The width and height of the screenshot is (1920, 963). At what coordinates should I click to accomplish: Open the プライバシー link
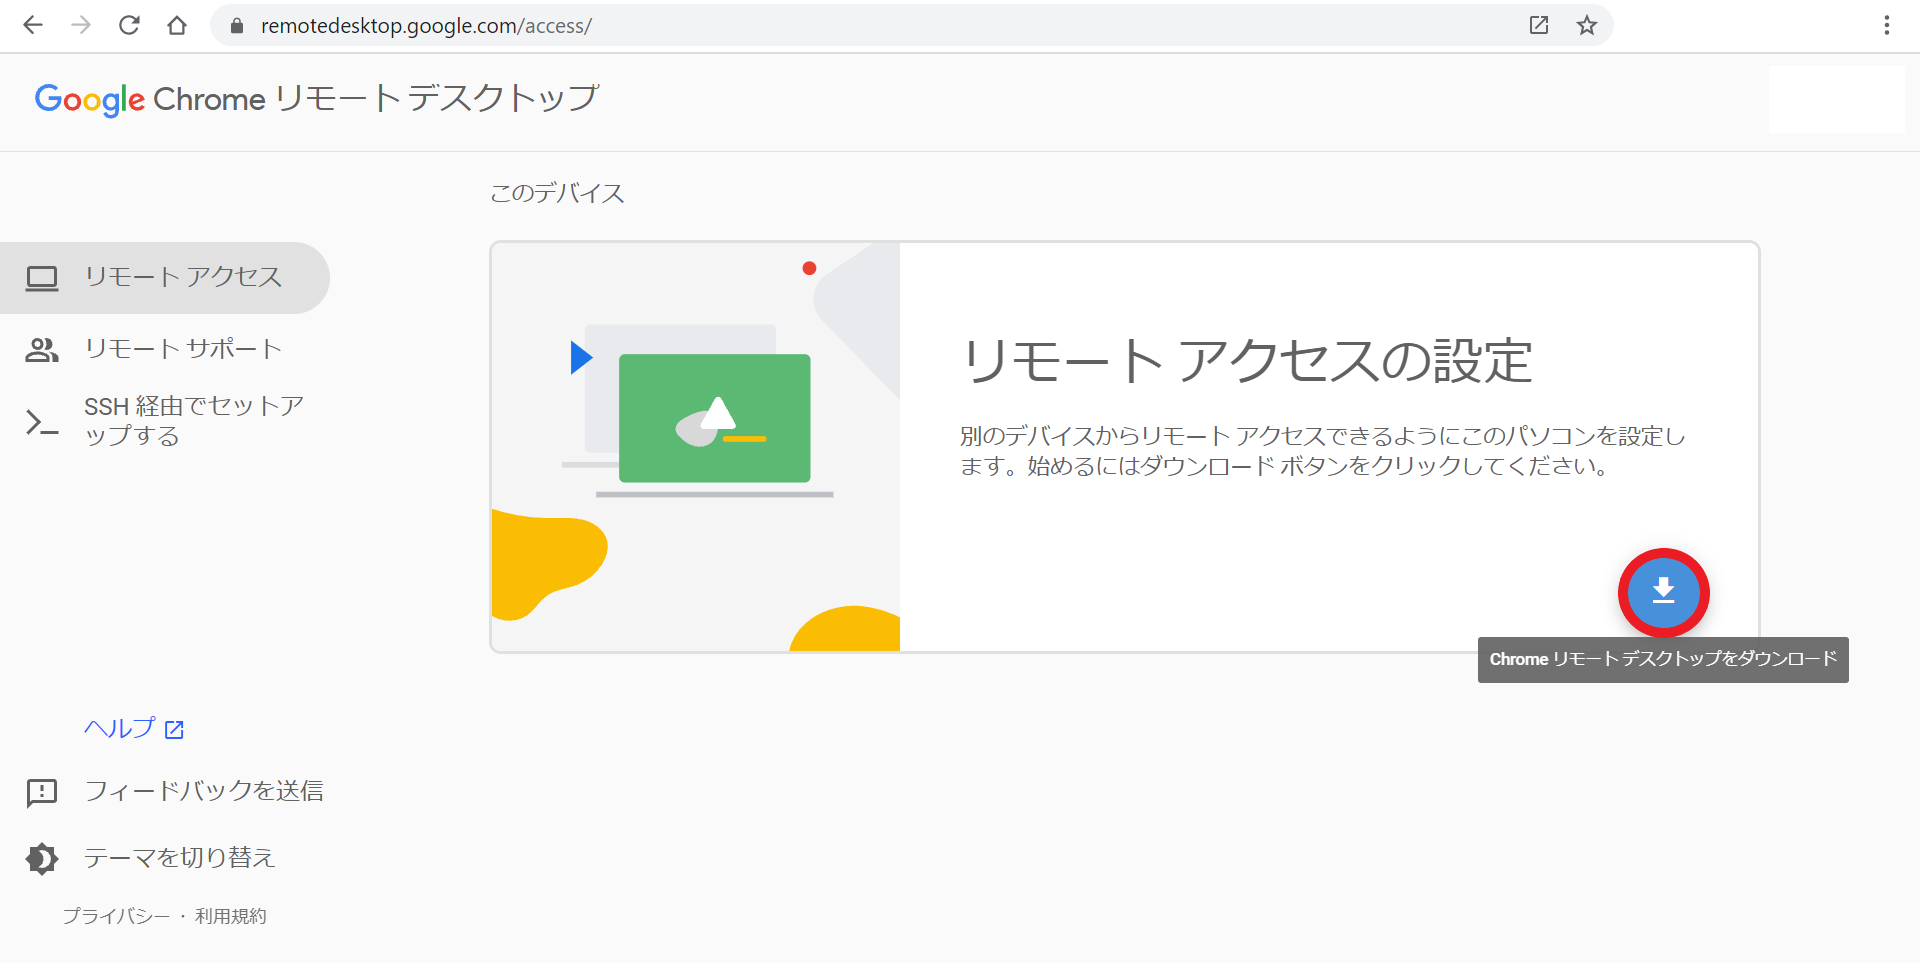pyautogui.click(x=116, y=916)
